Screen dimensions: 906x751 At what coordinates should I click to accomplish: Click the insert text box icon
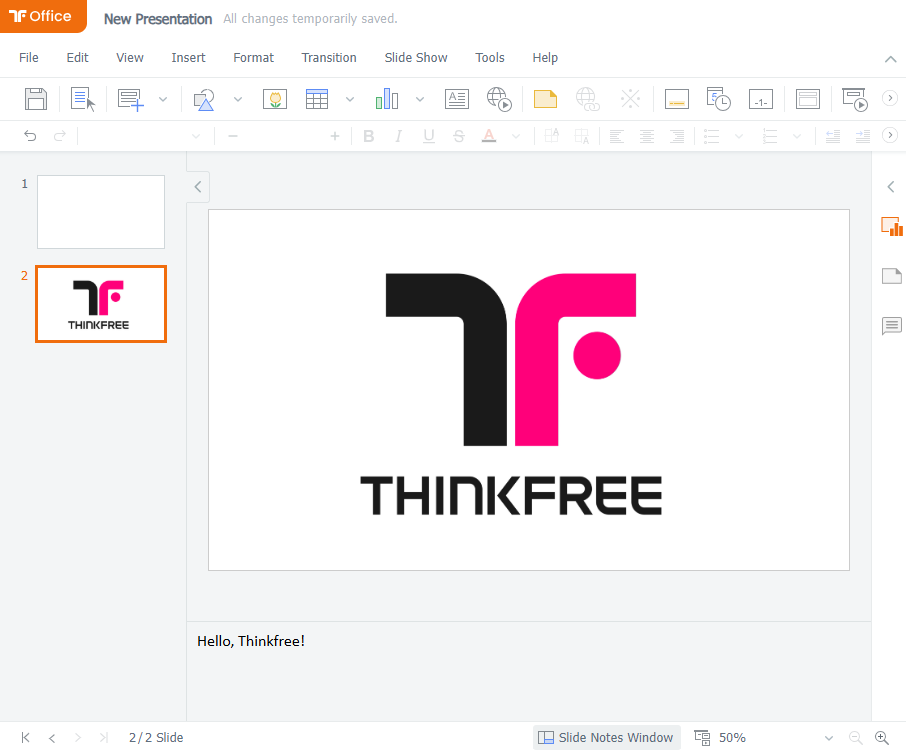point(456,99)
